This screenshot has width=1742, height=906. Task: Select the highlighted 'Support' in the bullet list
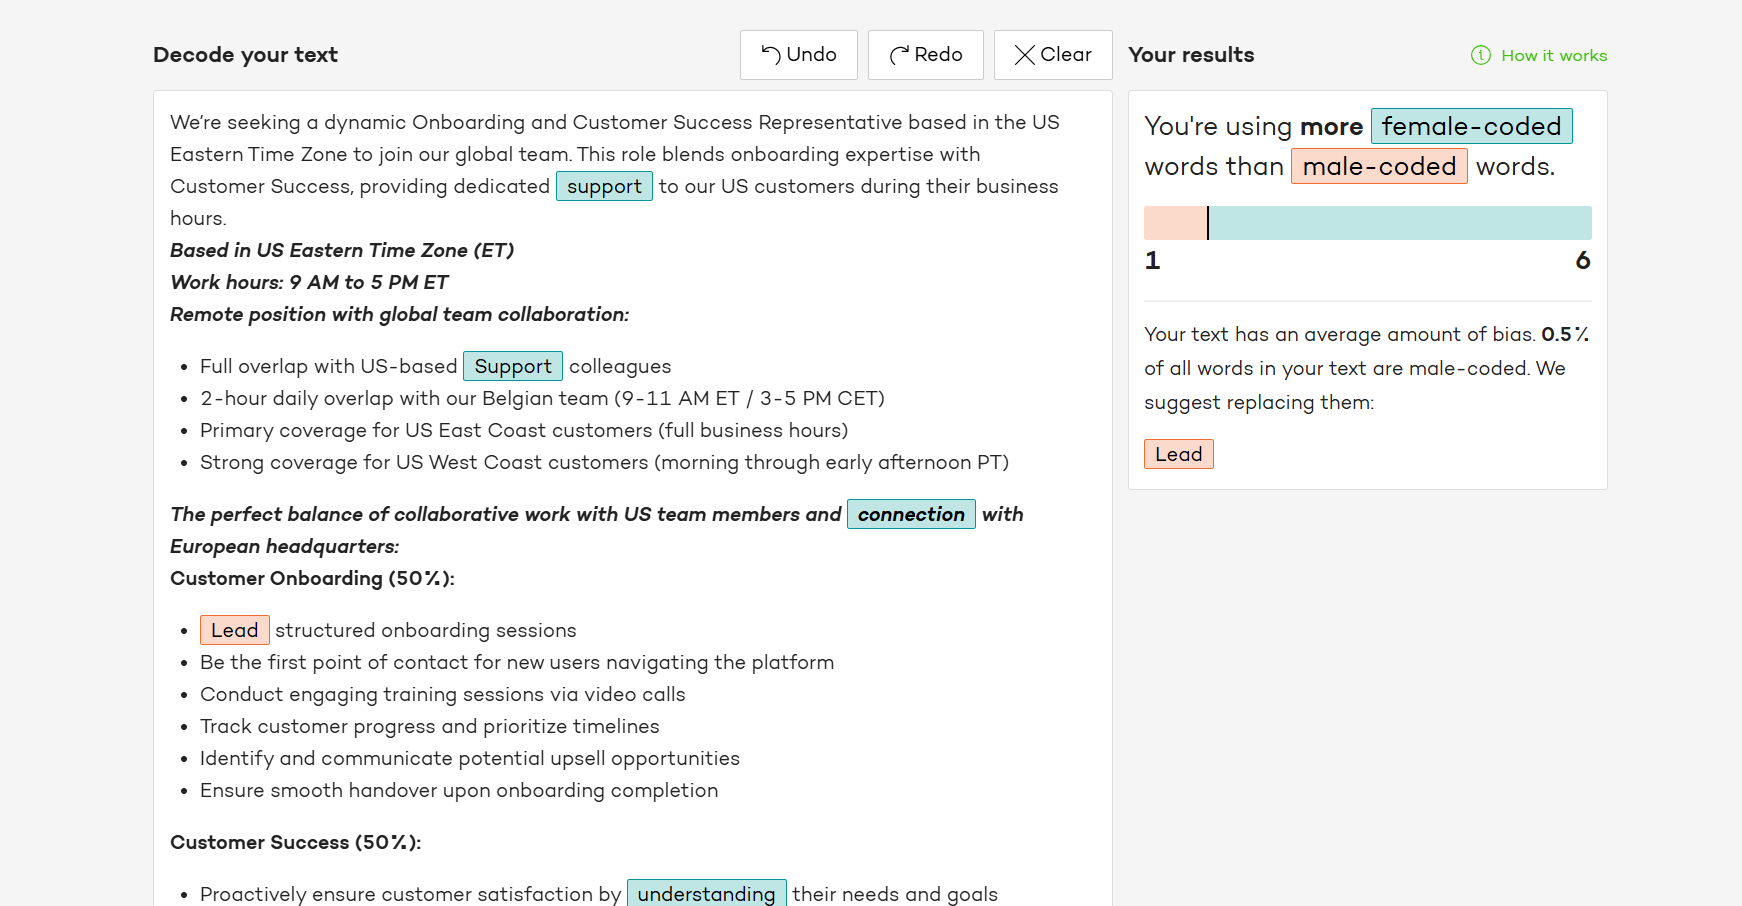click(x=513, y=366)
